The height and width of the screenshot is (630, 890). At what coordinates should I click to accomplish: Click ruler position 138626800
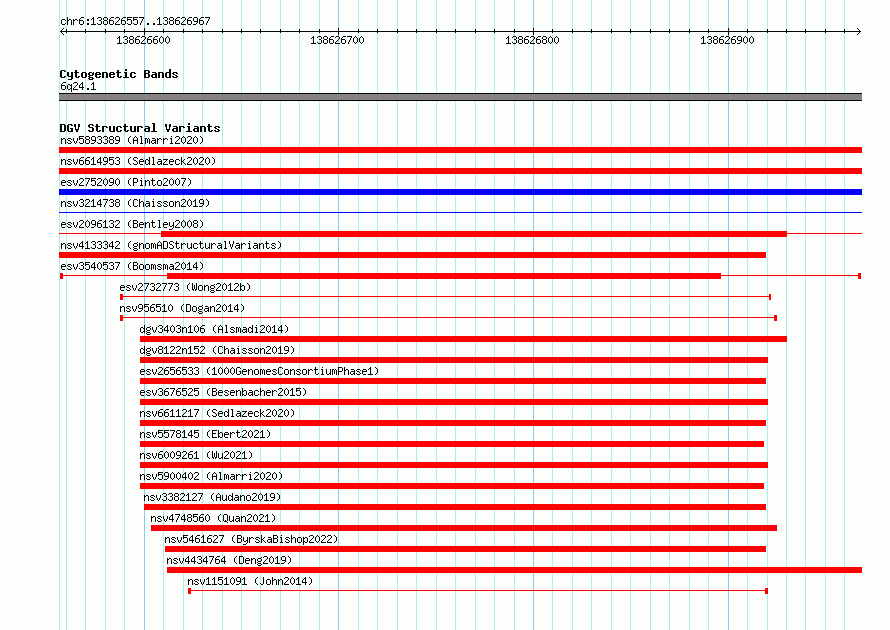click(x=532, y=40)
